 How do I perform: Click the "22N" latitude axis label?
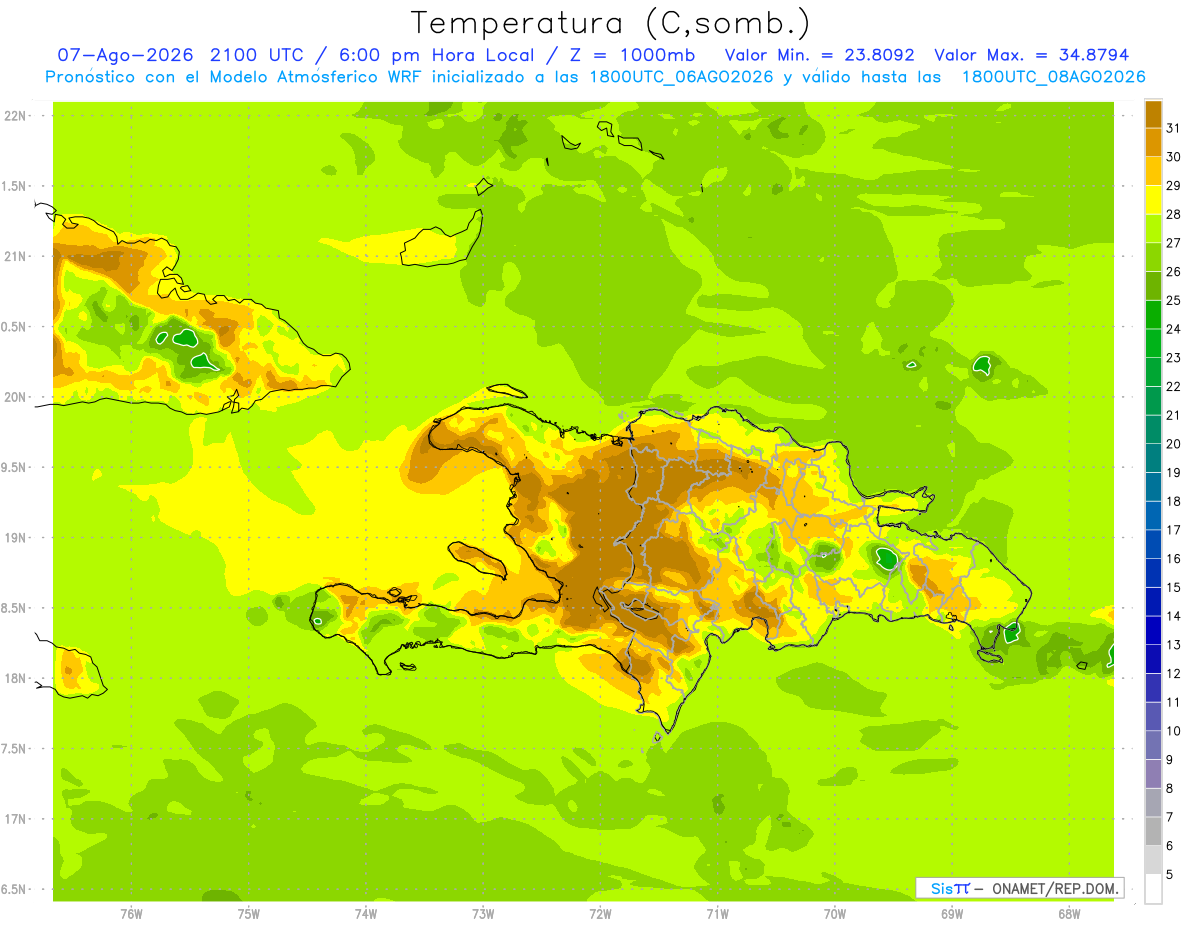click(15, 116)
